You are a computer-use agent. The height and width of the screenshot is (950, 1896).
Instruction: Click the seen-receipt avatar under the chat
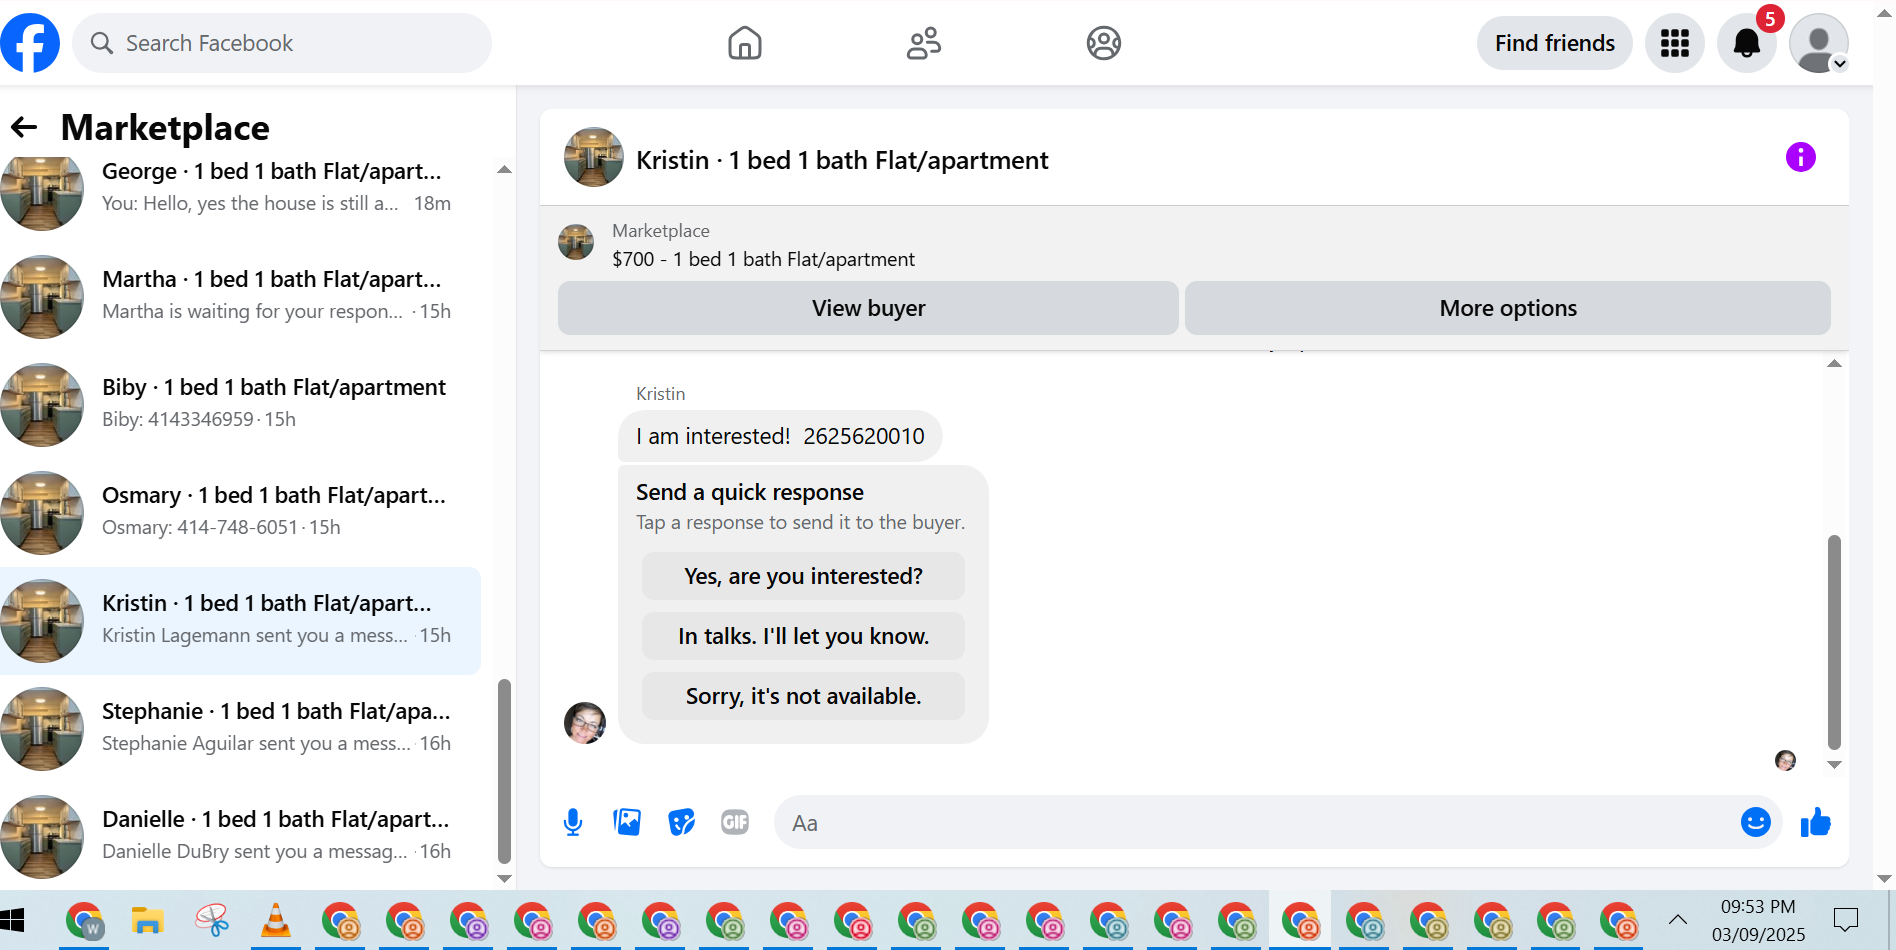[x=1785, y=761]
